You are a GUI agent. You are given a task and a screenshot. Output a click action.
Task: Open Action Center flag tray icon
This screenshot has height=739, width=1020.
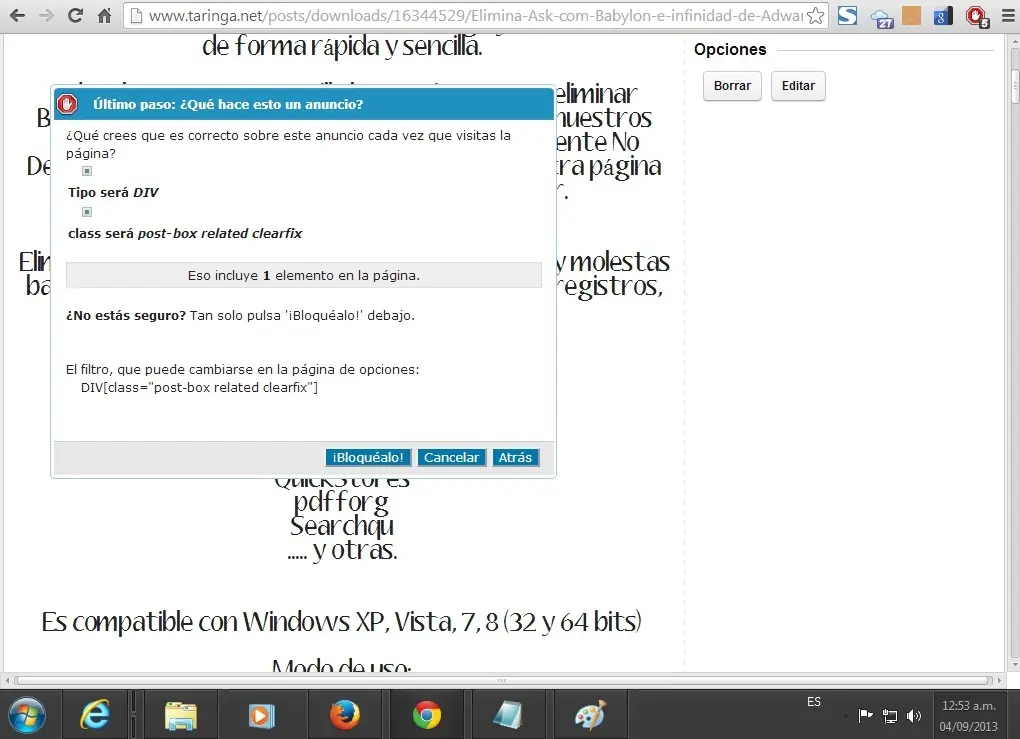(x=865, y=716)
